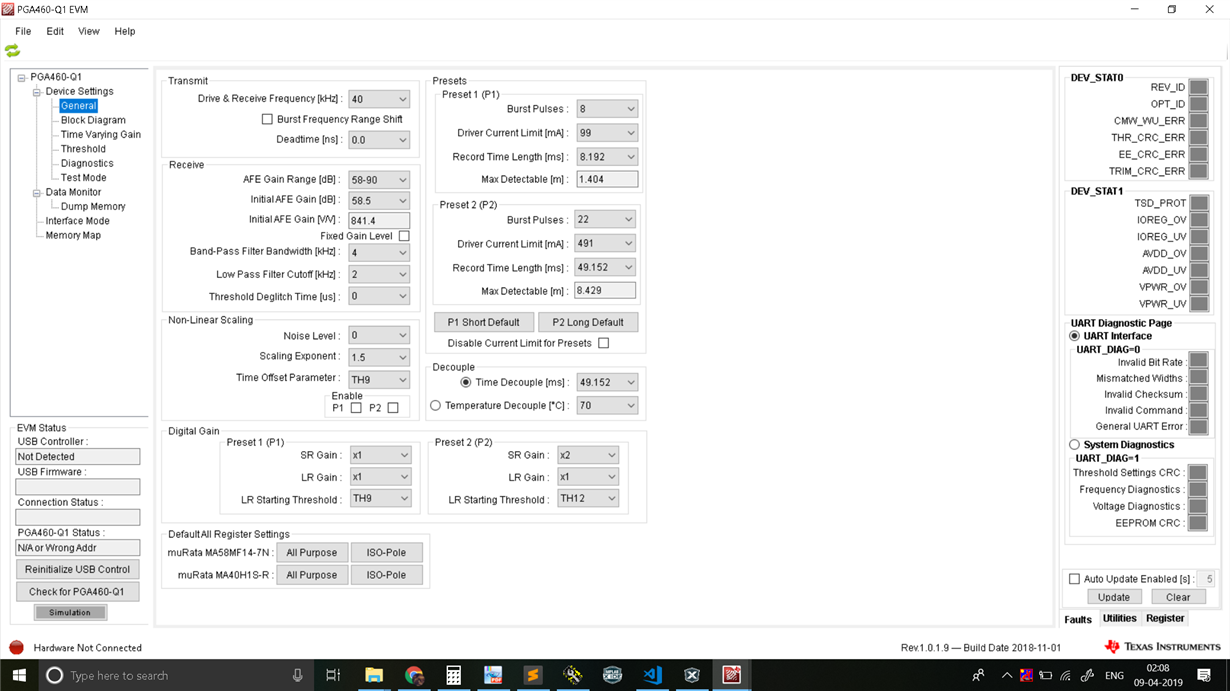
Task: Click the Windows taskbar search box
Action: point(174,675)
